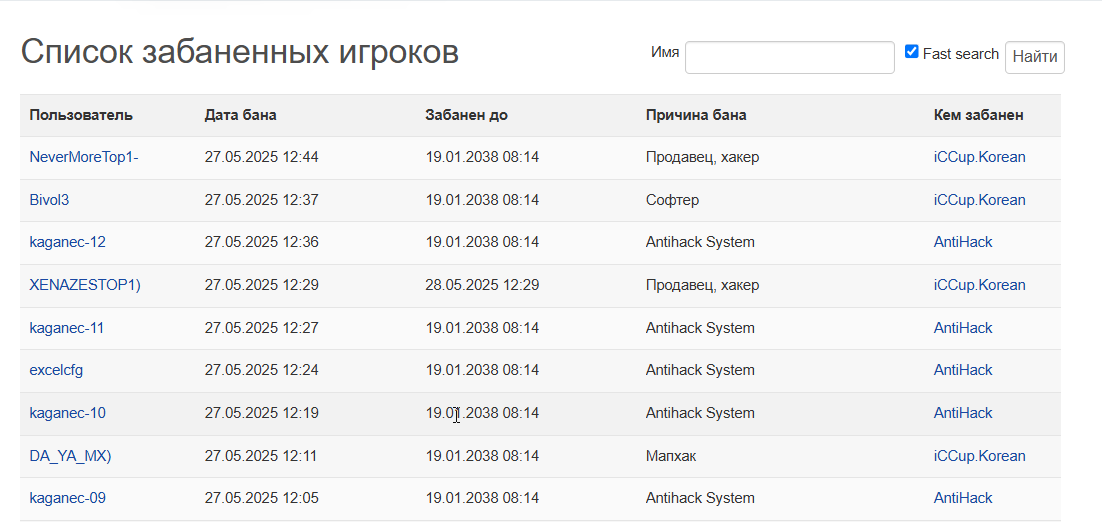This screenshot has width=1102, height=522.
Task: Open AntiHack link in excelcfg row
Action: pos(963,370)
